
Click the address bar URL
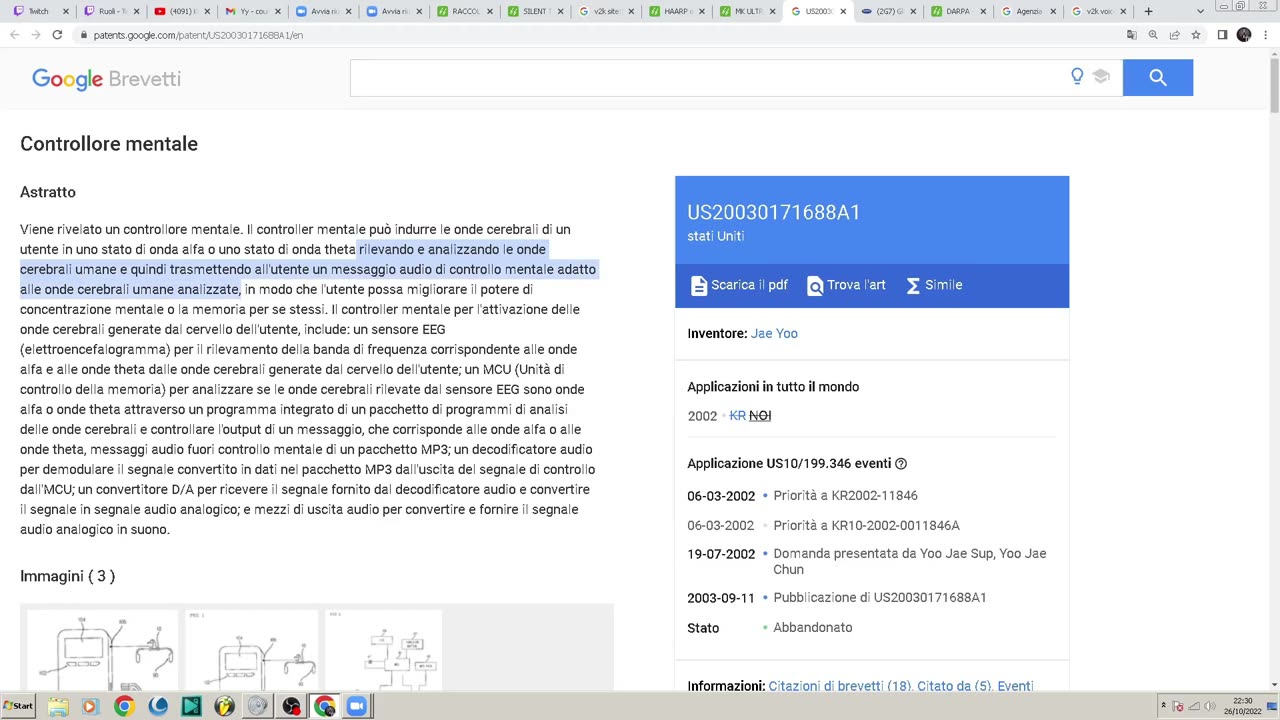coord(198,35)
